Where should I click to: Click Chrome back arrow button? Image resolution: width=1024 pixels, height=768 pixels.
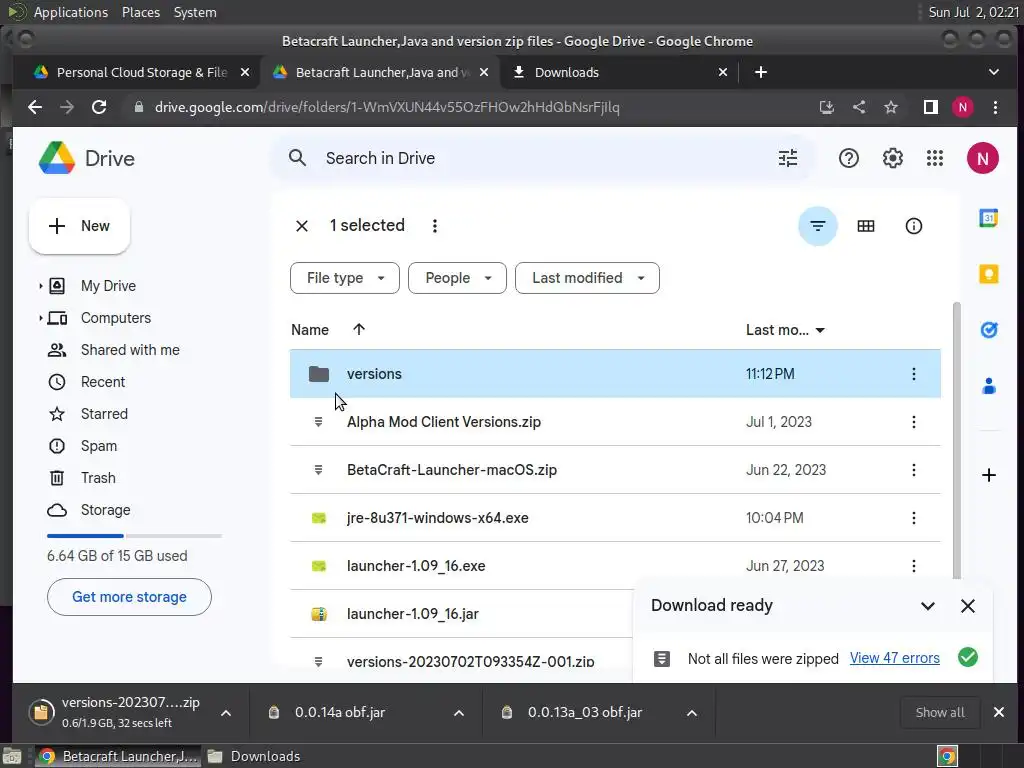35,107
